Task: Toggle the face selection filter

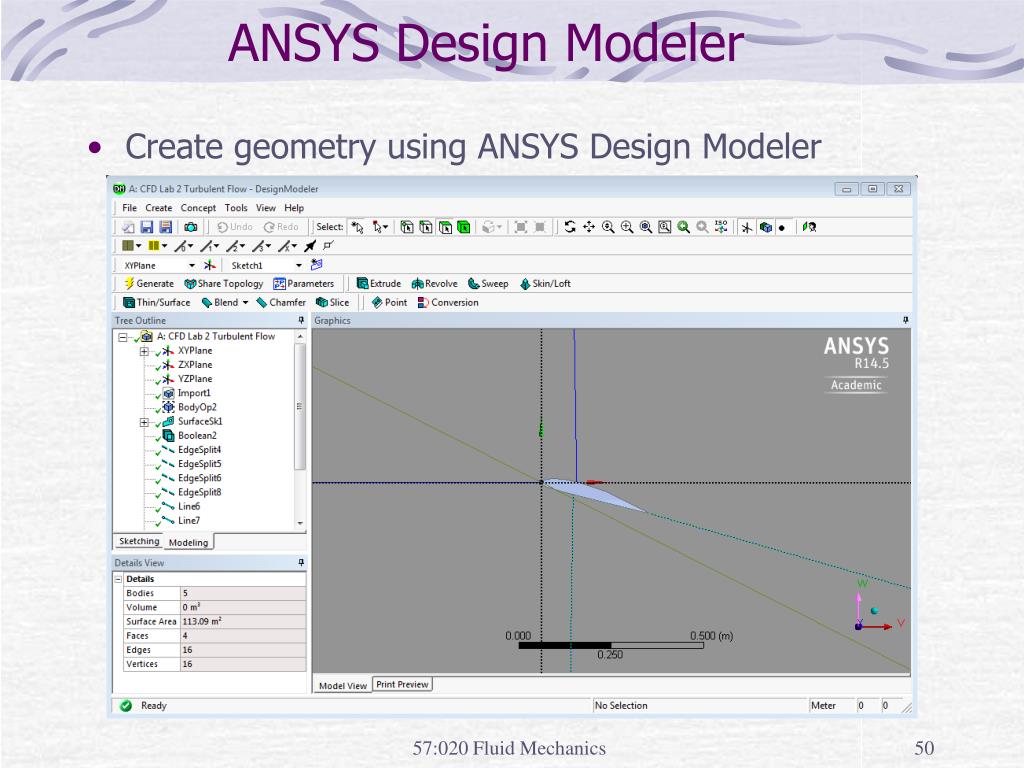Action: point(445,227)
